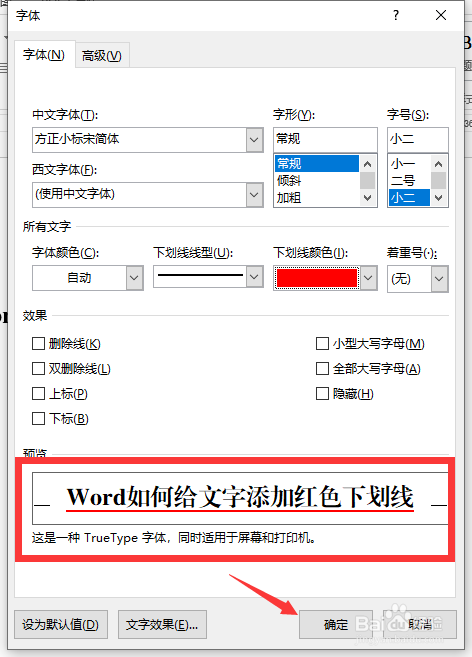Viewport: 472px width, 657px height.
Task: Select 小一 in the 字号 list
Action: pos(409,163)
